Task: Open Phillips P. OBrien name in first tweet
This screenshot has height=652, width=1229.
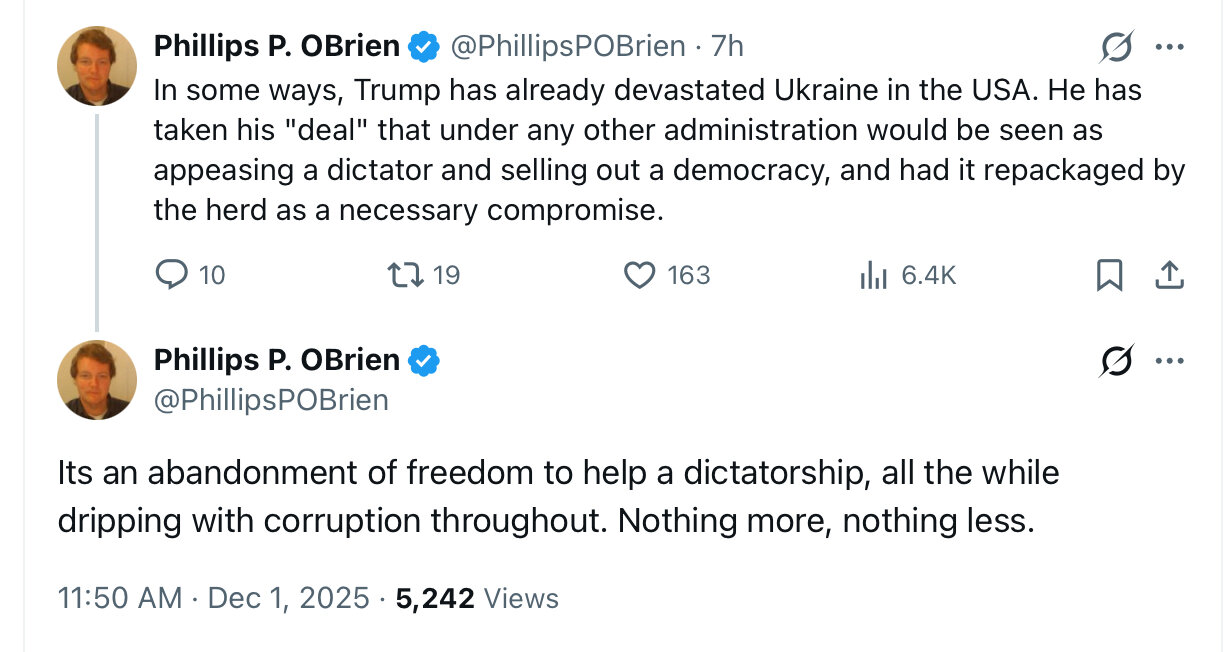Action: (x=276, y=46)
